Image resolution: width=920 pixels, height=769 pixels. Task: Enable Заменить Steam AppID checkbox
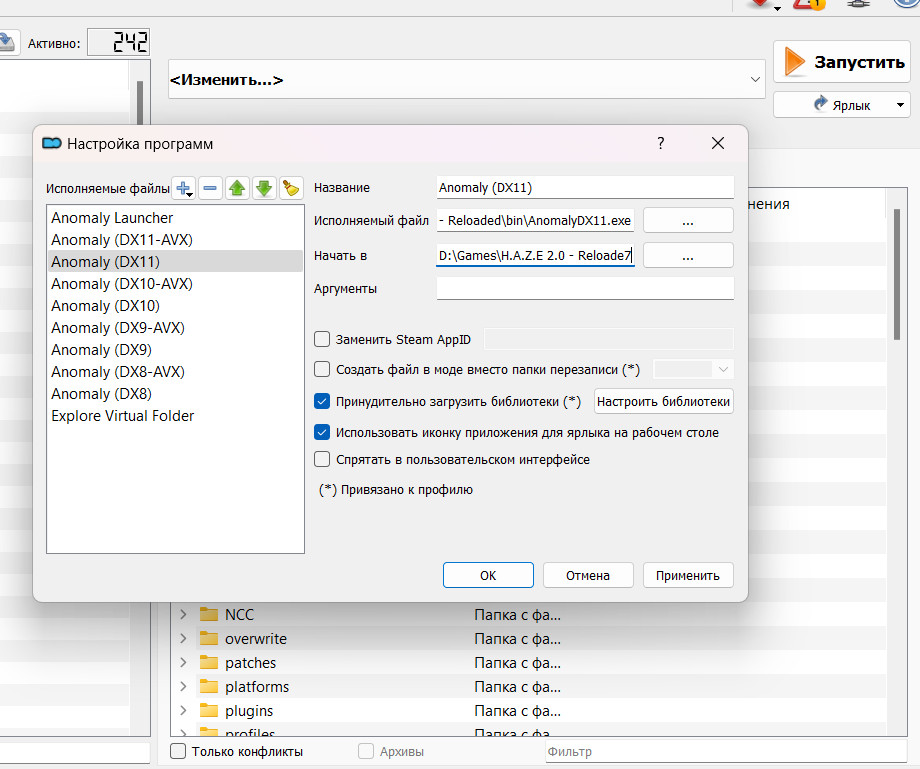pyautogui.click(x=322, y=340)
